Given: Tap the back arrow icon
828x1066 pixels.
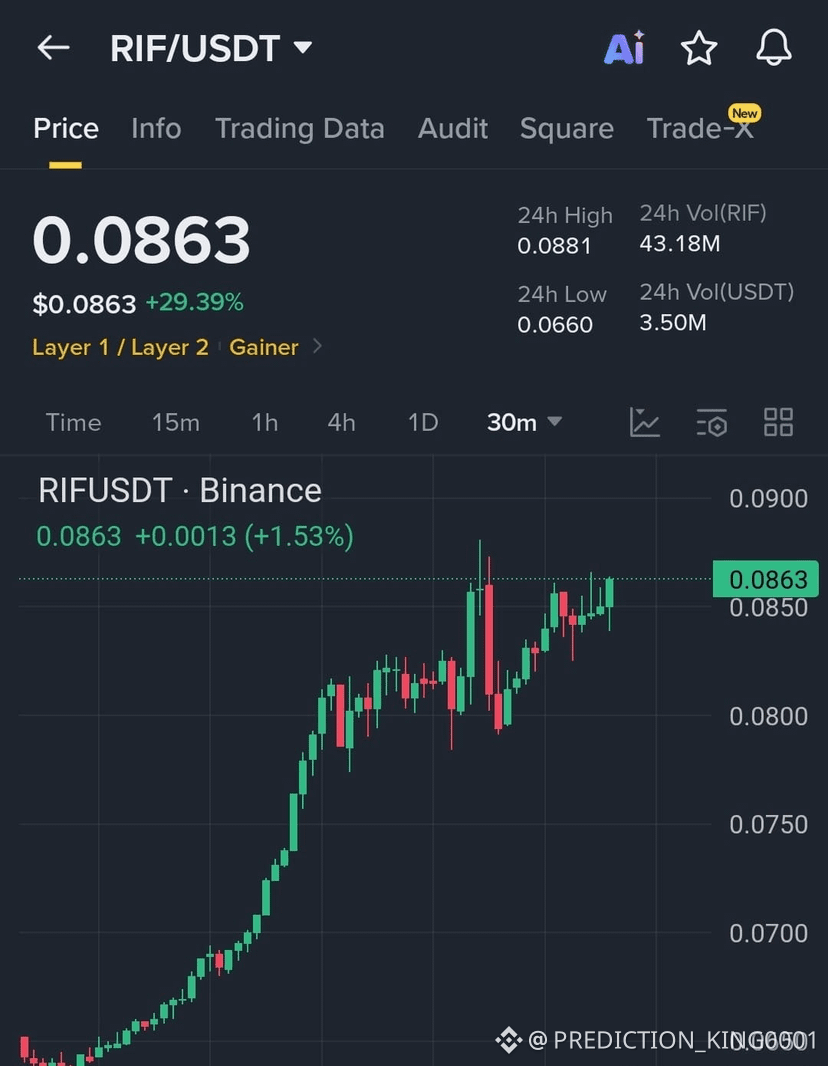Looking at the screenshot, I should (53, 48).
